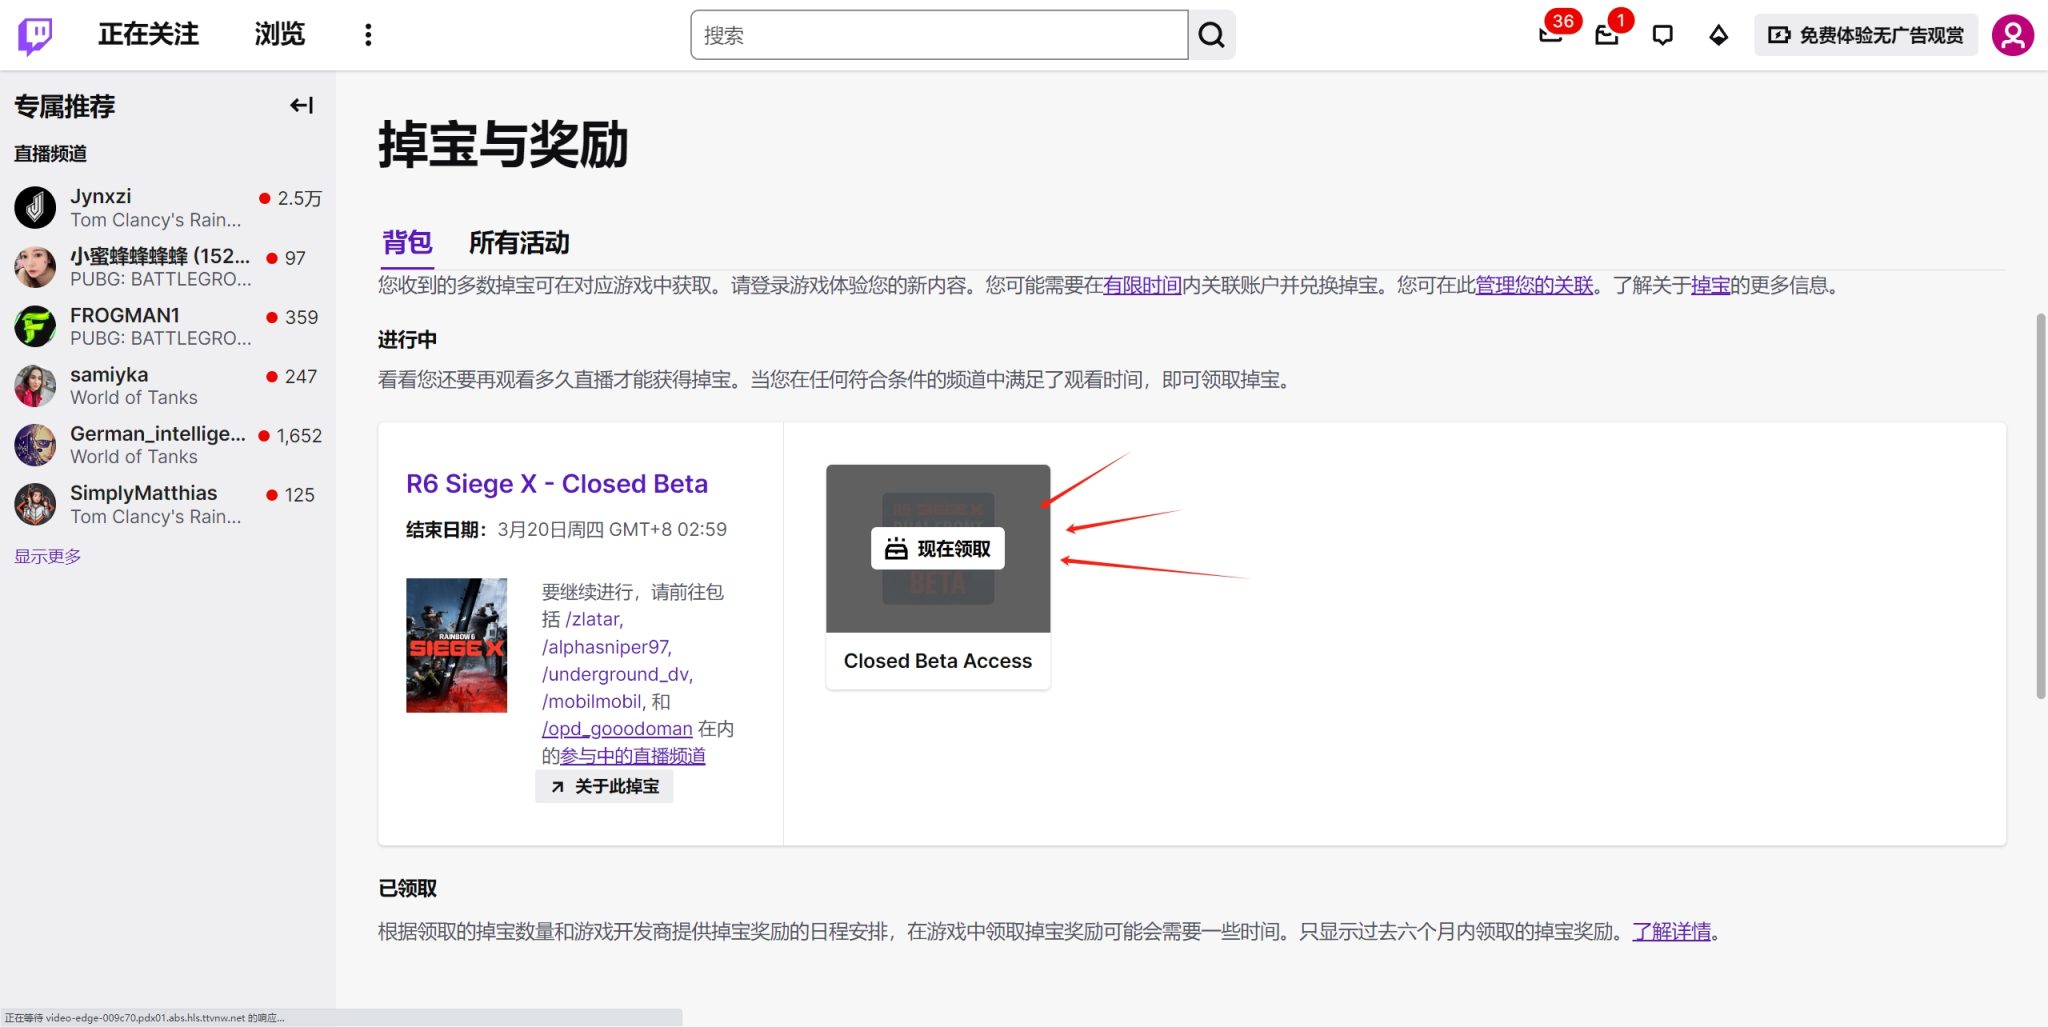Open the three-dot more menu
This screenshot has width=2048, height=1027.
[368, 35]
